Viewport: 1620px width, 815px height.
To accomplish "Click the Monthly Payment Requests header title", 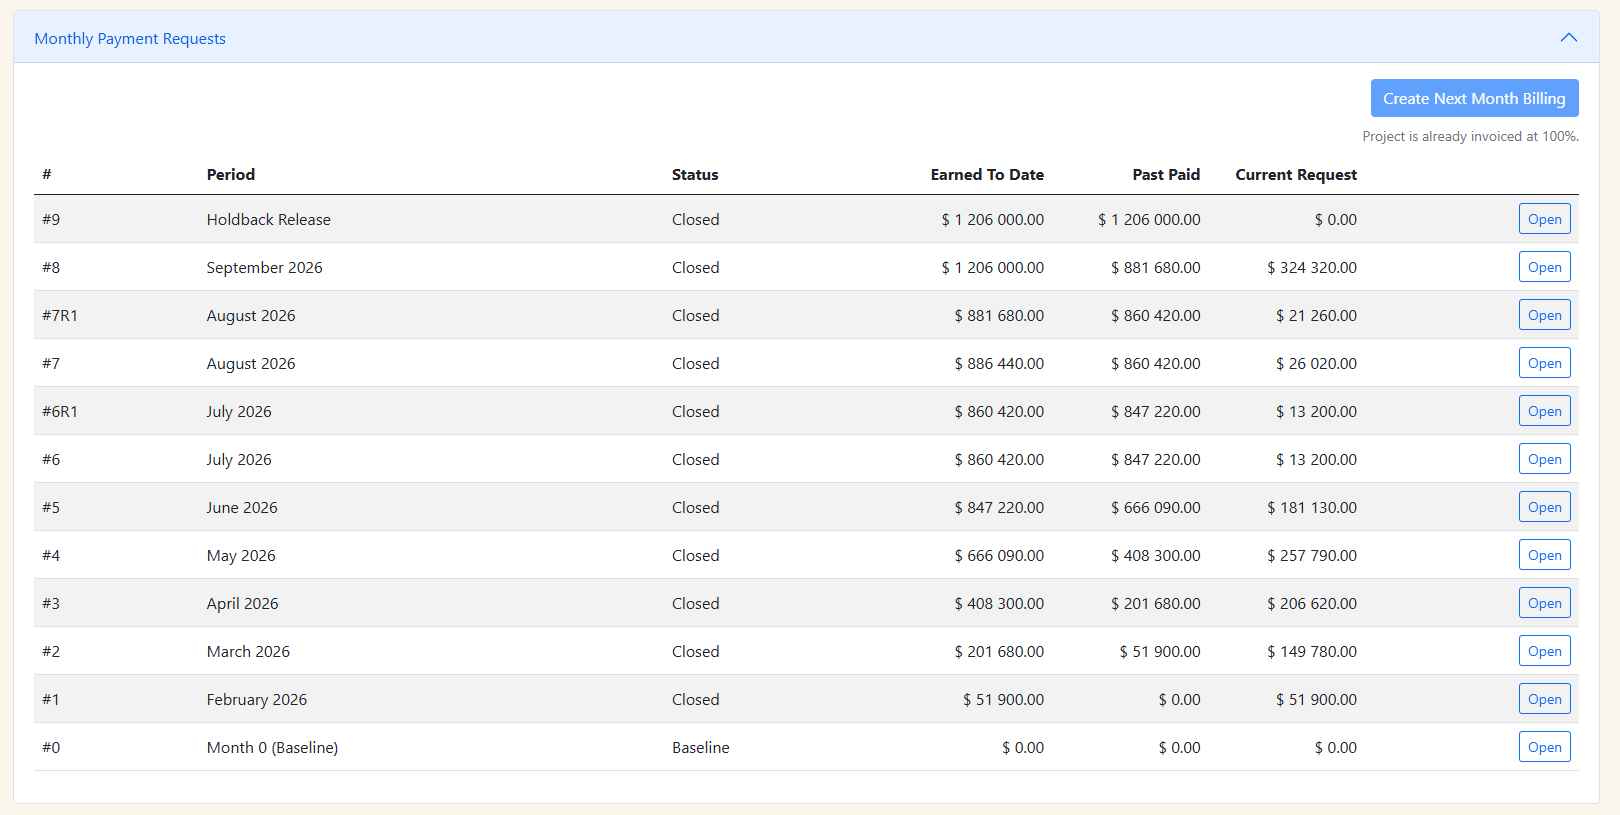I will (x=130, y=39).
